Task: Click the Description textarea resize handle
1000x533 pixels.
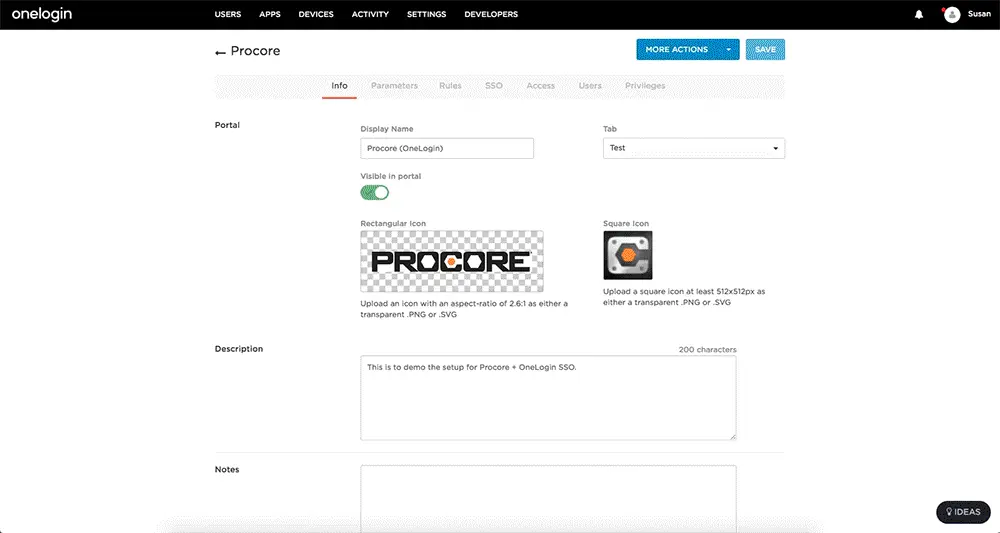Action: click(732, 436)
